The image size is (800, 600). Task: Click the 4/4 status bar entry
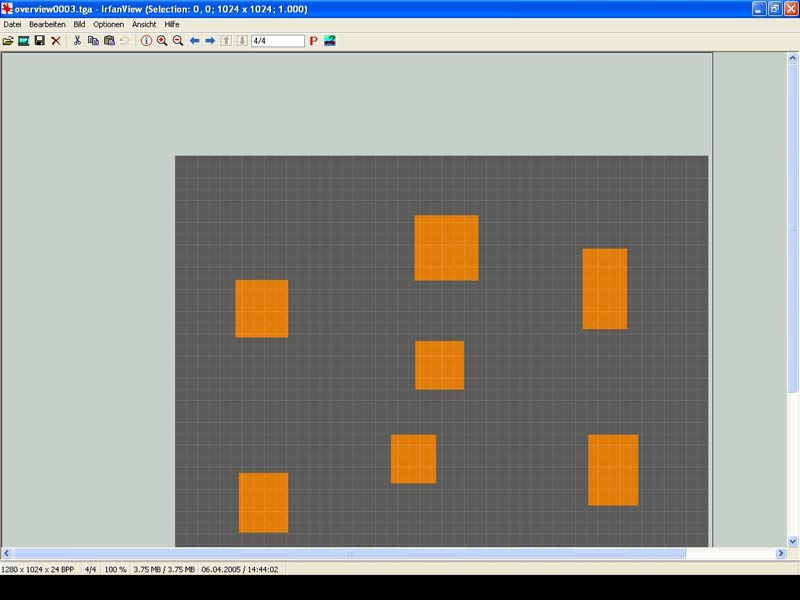click(90, 569)
